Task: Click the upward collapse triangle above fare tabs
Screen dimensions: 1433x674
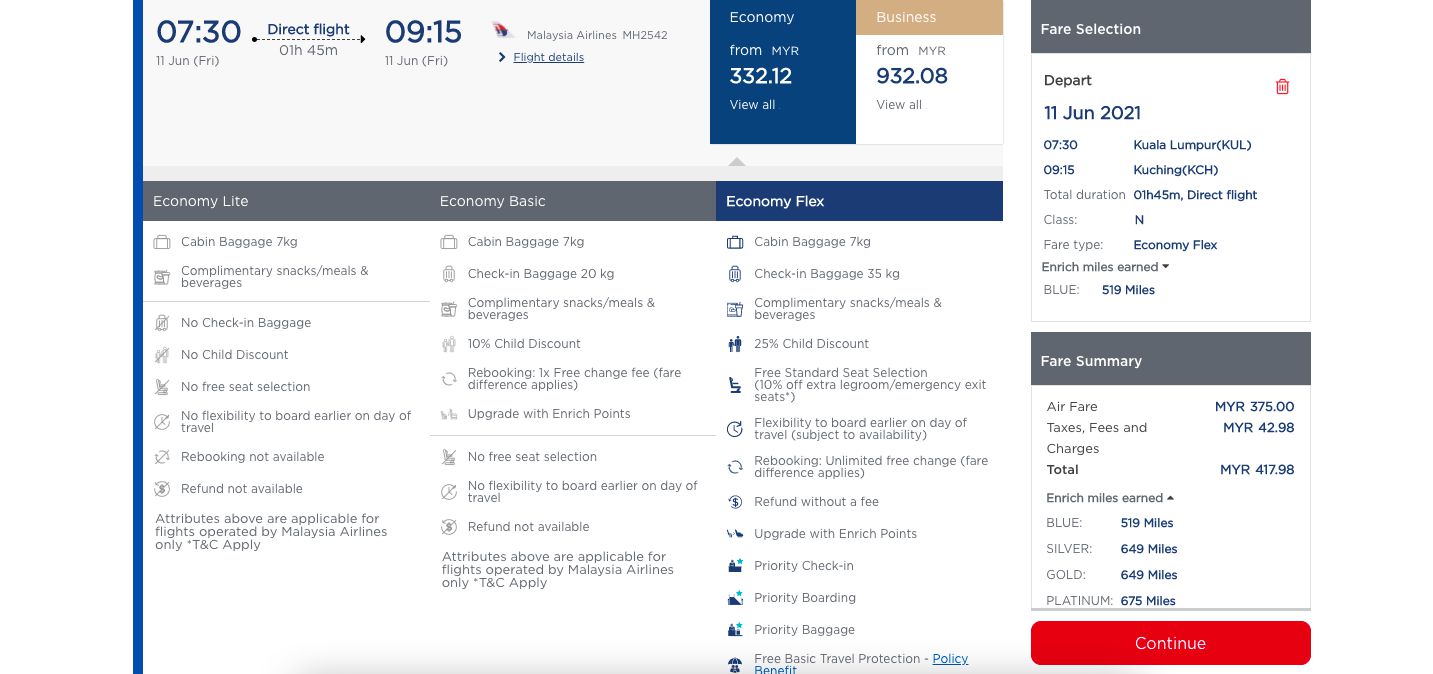Action: point(737,161)
